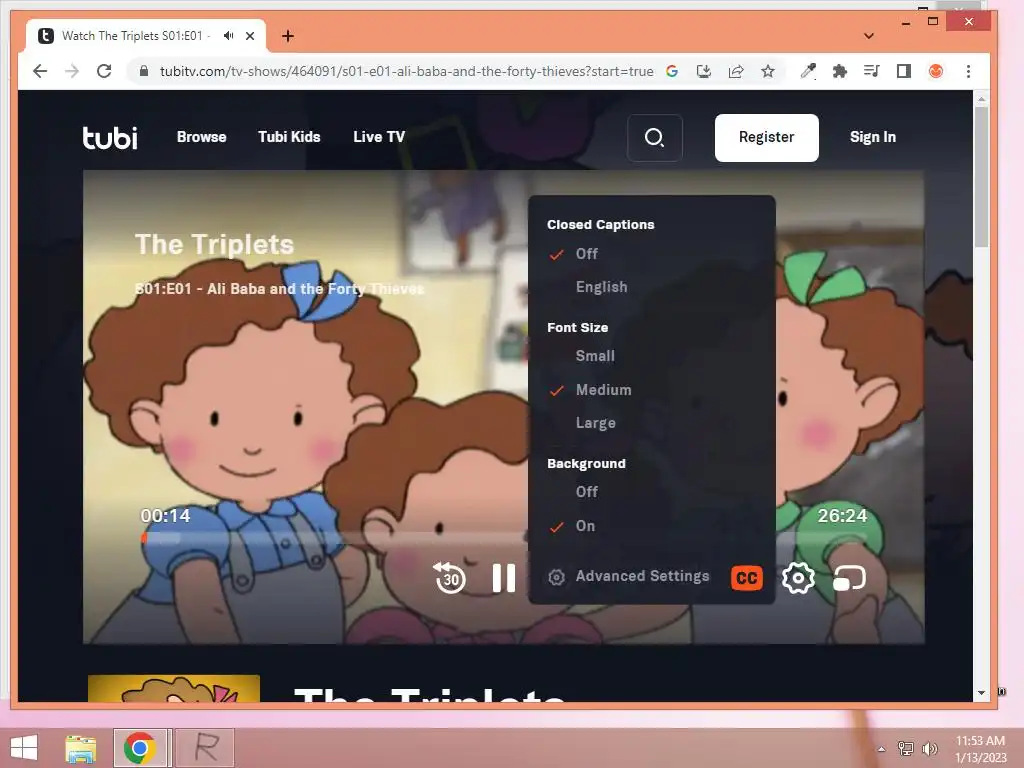Open the Extensions puzzle icon
The width and height of the screenshot is (1024, 768).
[x=840, y=71]
